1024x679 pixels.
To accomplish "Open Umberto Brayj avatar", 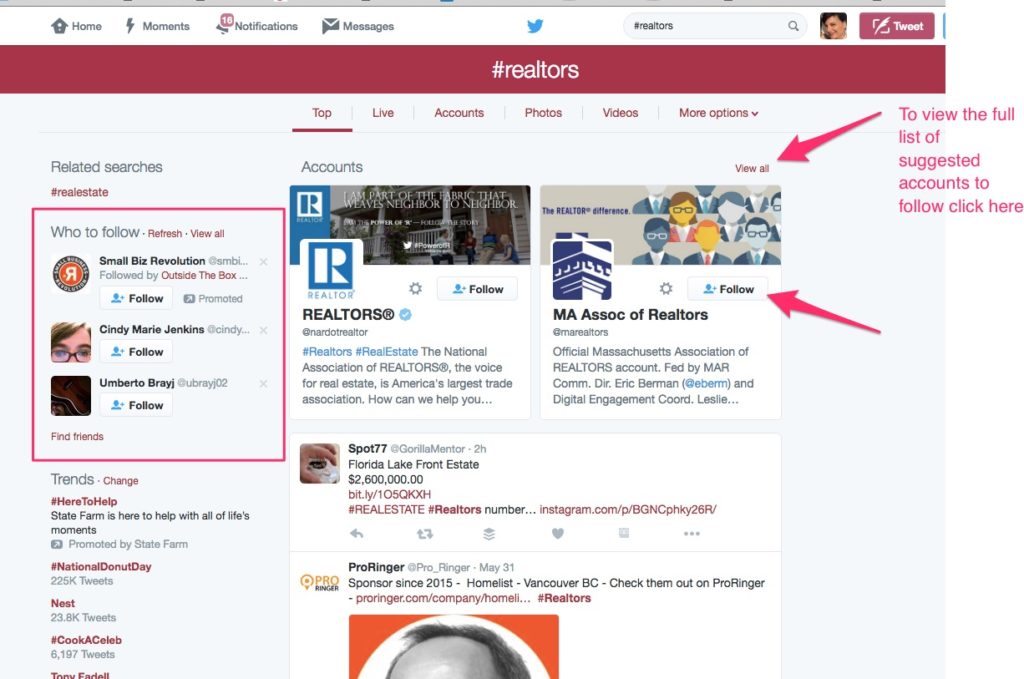I will (x=71, y=396).
